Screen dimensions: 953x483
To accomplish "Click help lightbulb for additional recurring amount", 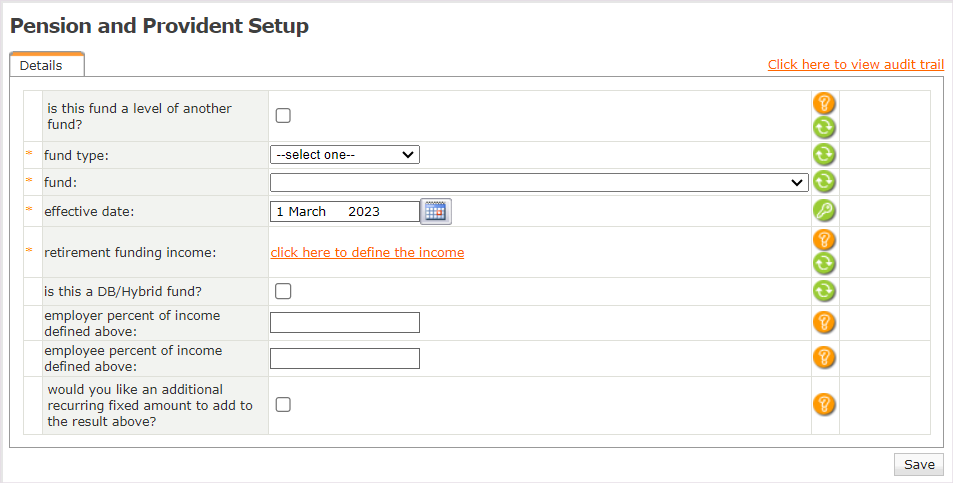I will pos(824,404).
